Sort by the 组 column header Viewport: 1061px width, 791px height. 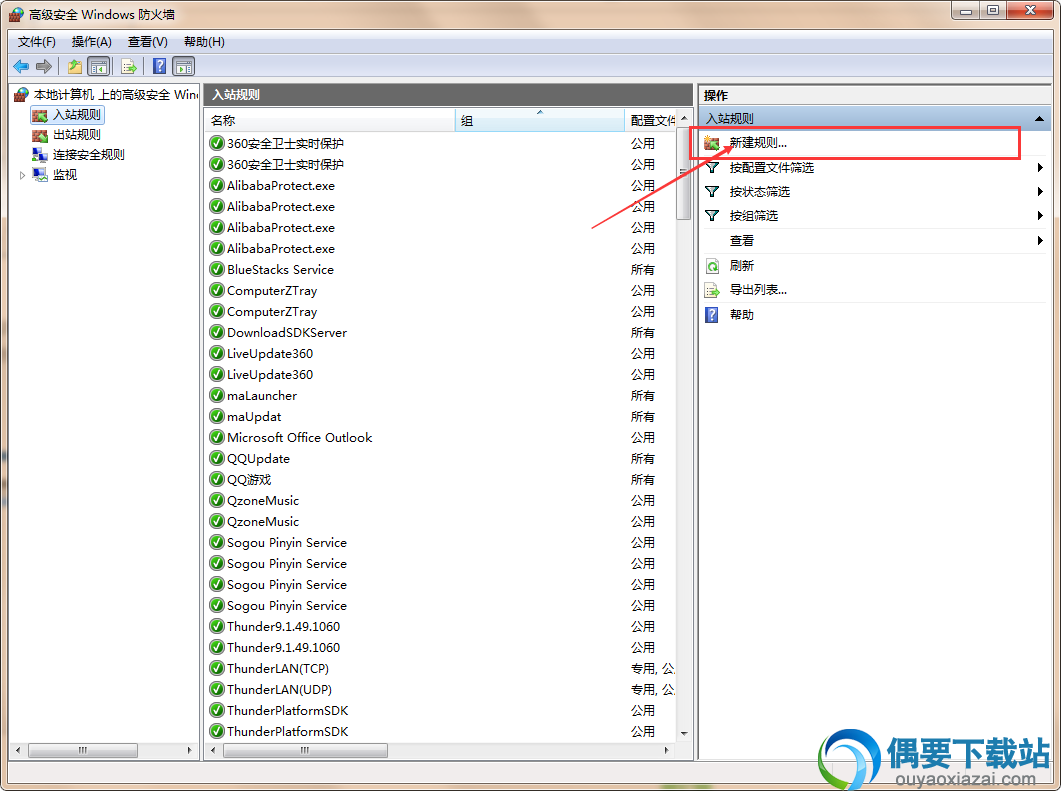coord(539,120)
